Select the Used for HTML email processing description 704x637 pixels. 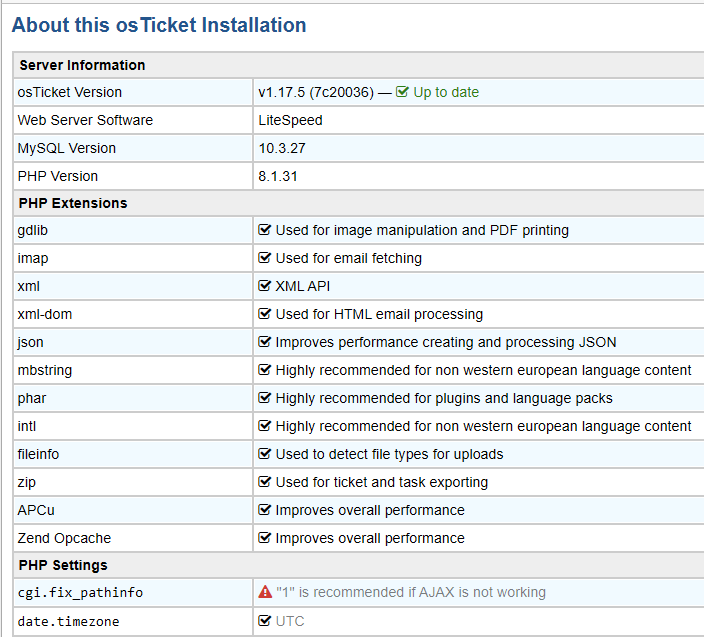coord(379,314)
